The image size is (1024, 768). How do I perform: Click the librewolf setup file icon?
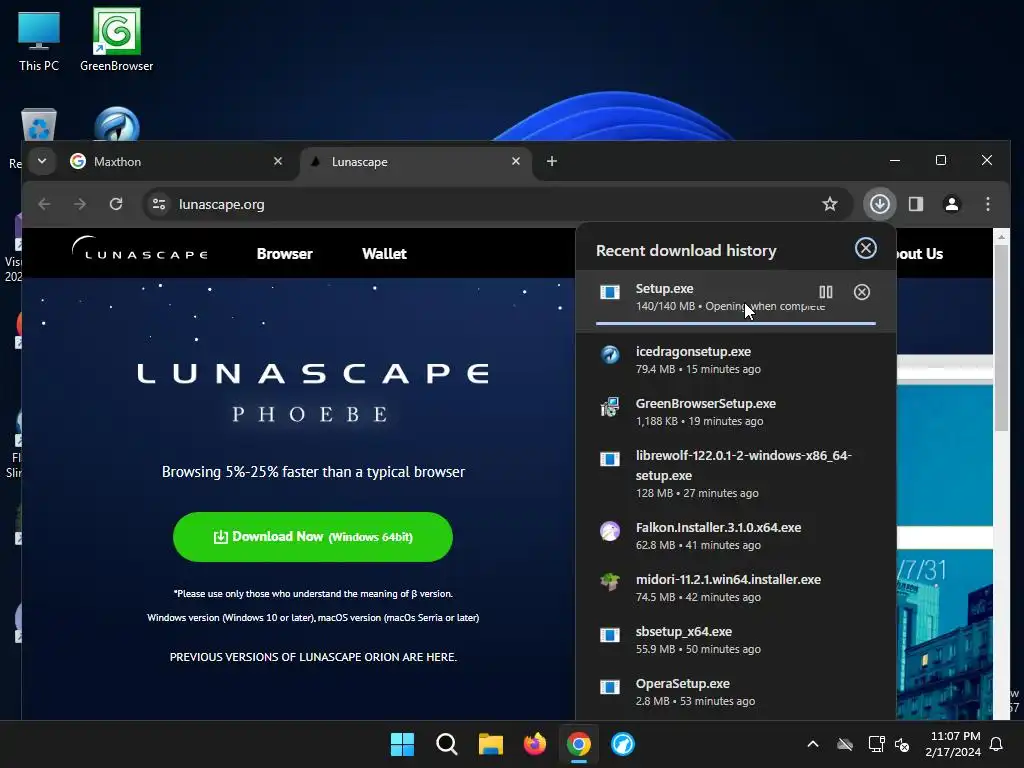coord(610,459)
